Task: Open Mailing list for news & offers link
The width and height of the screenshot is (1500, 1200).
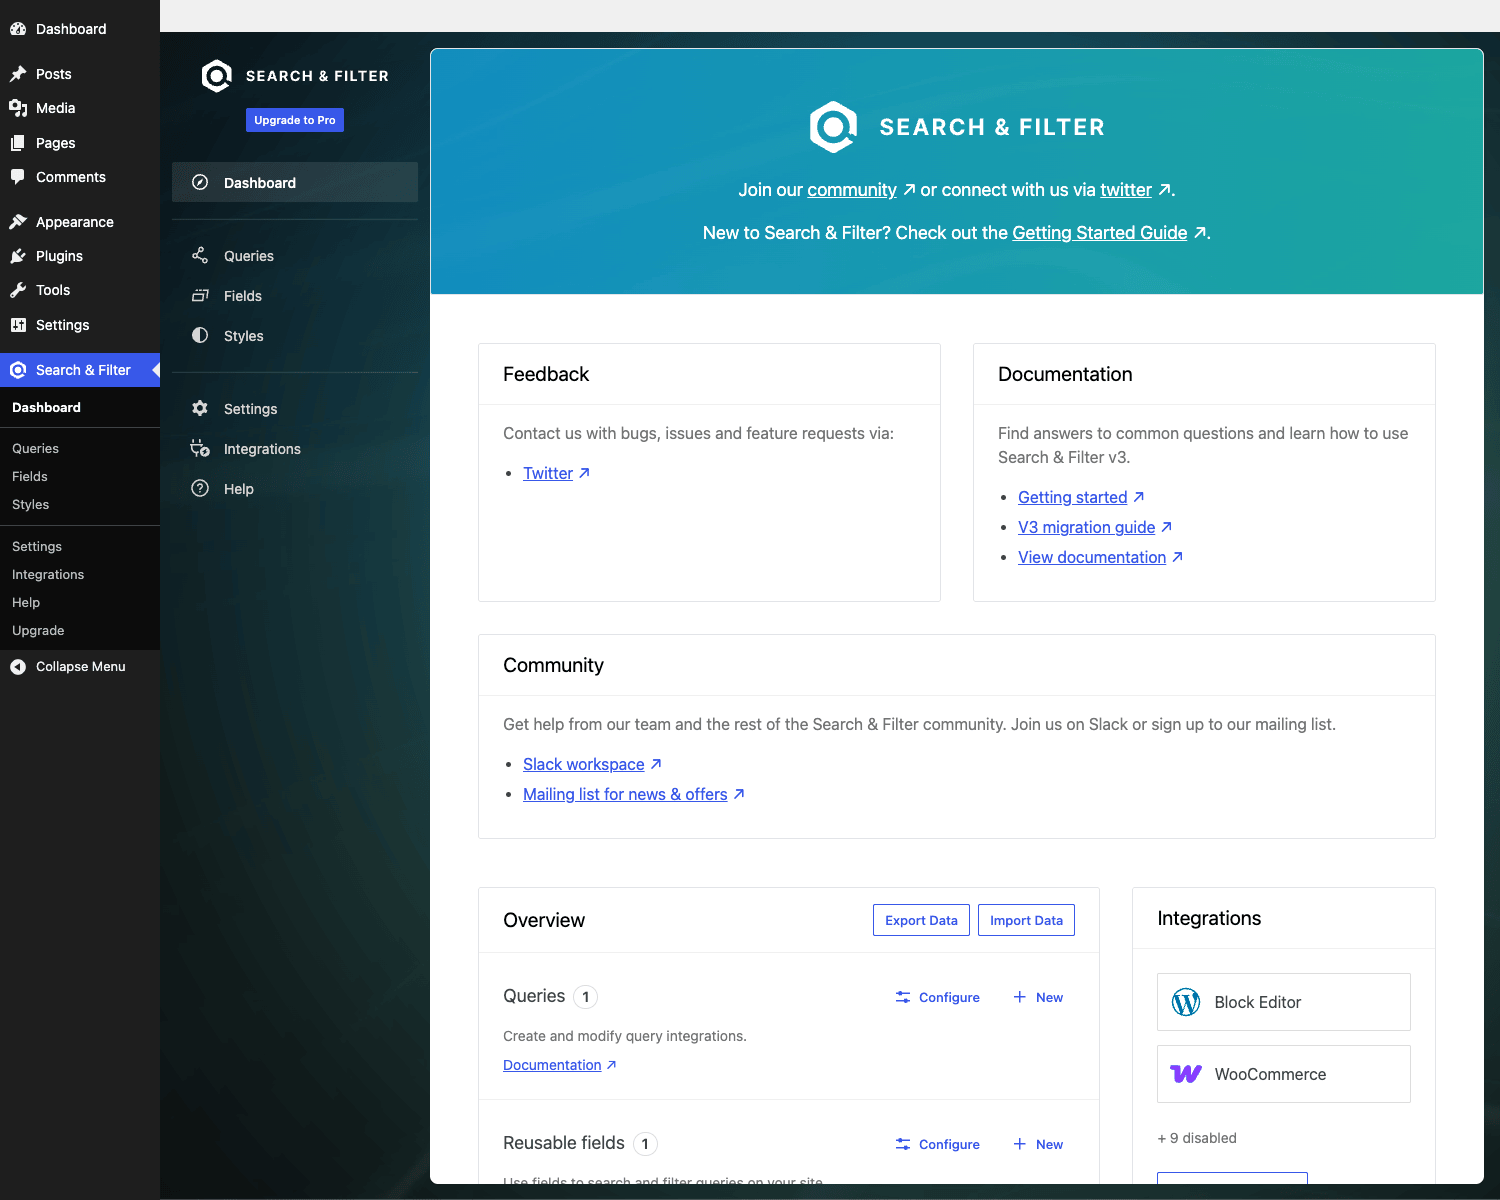Action: pos(625,794)
